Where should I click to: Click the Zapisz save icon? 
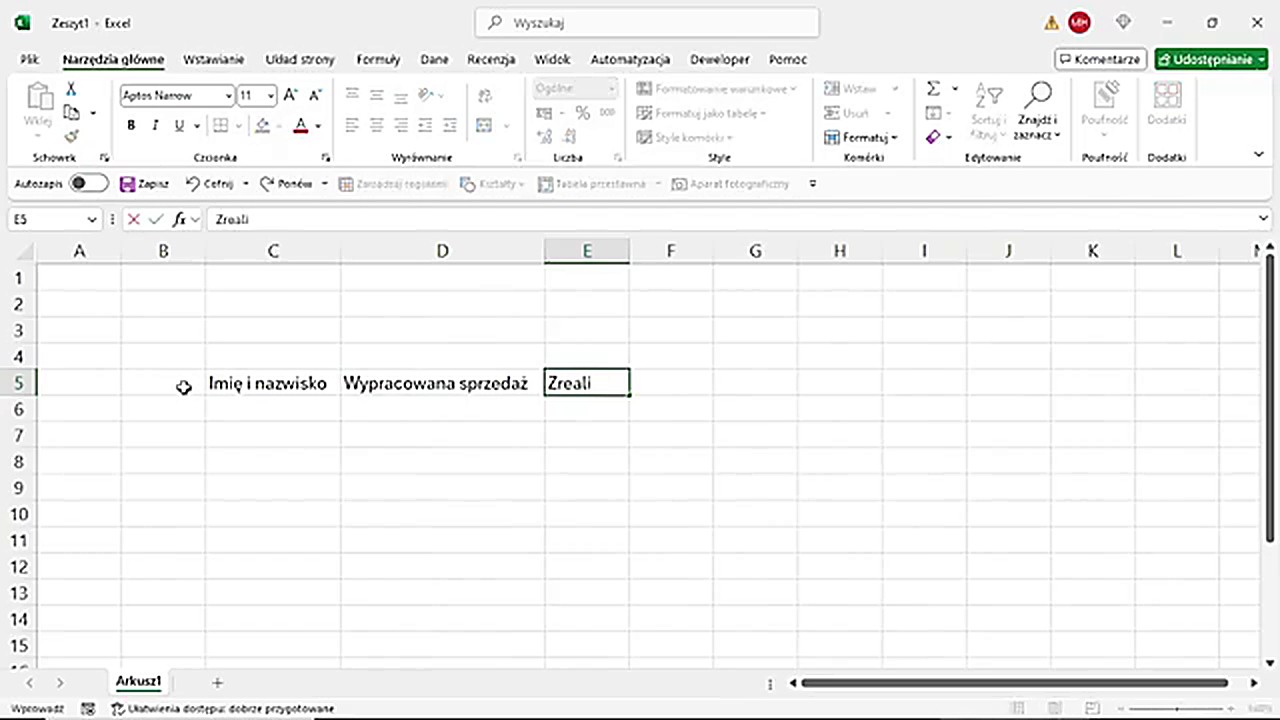pos(127,184)
